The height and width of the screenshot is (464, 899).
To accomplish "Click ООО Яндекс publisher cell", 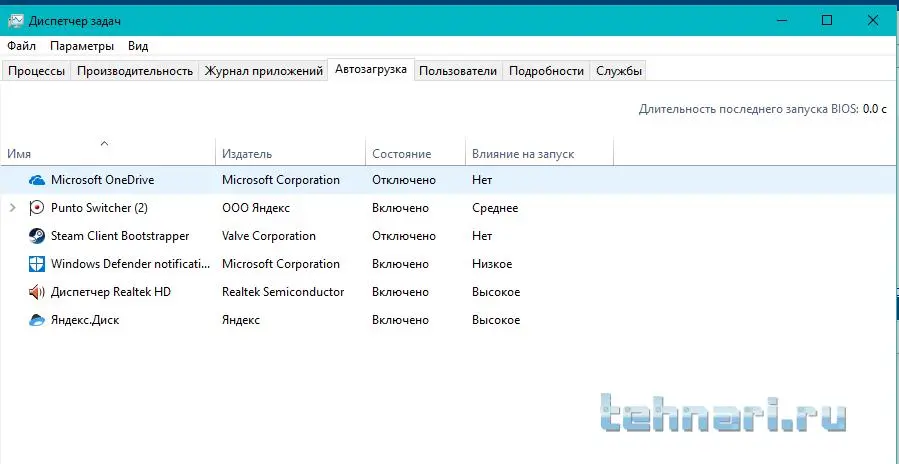I will tap(256, 208).
